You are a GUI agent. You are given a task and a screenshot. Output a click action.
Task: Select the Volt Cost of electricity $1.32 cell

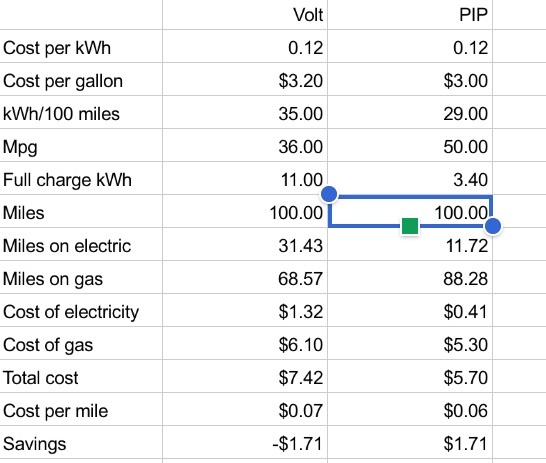click(245, 310)
